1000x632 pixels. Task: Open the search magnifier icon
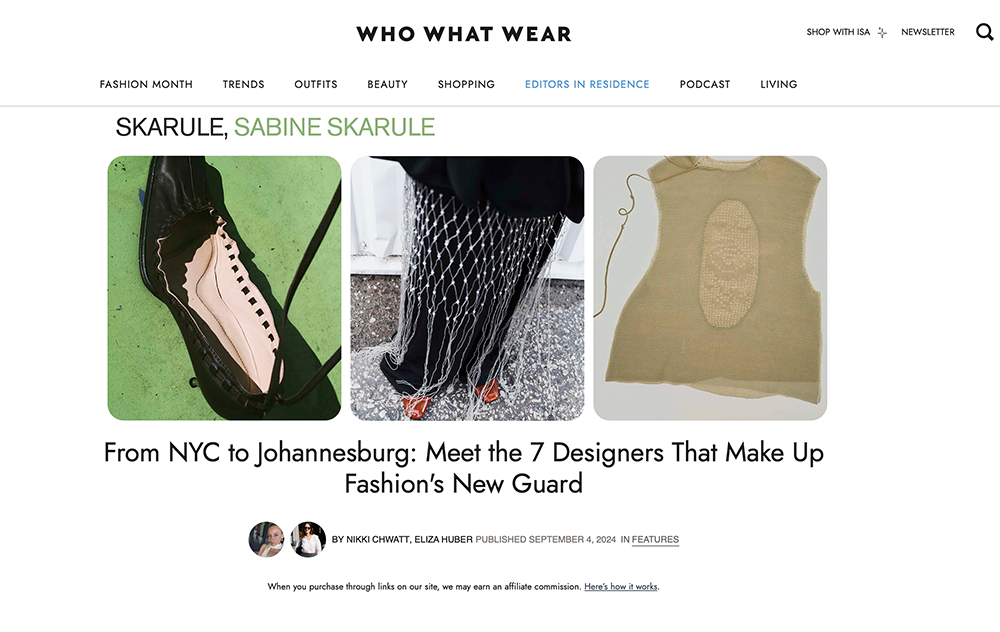(x=985, y=31)
